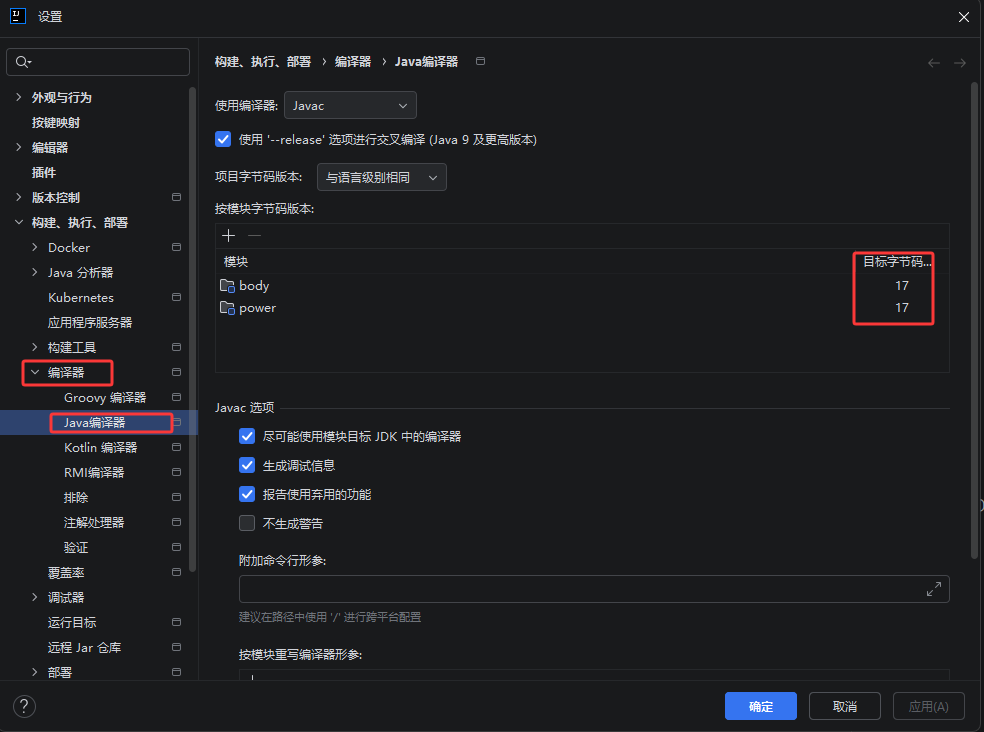Select 注解处理器 settings page
Viewport: 984px width, 732px height.
[x=94, y=522]
